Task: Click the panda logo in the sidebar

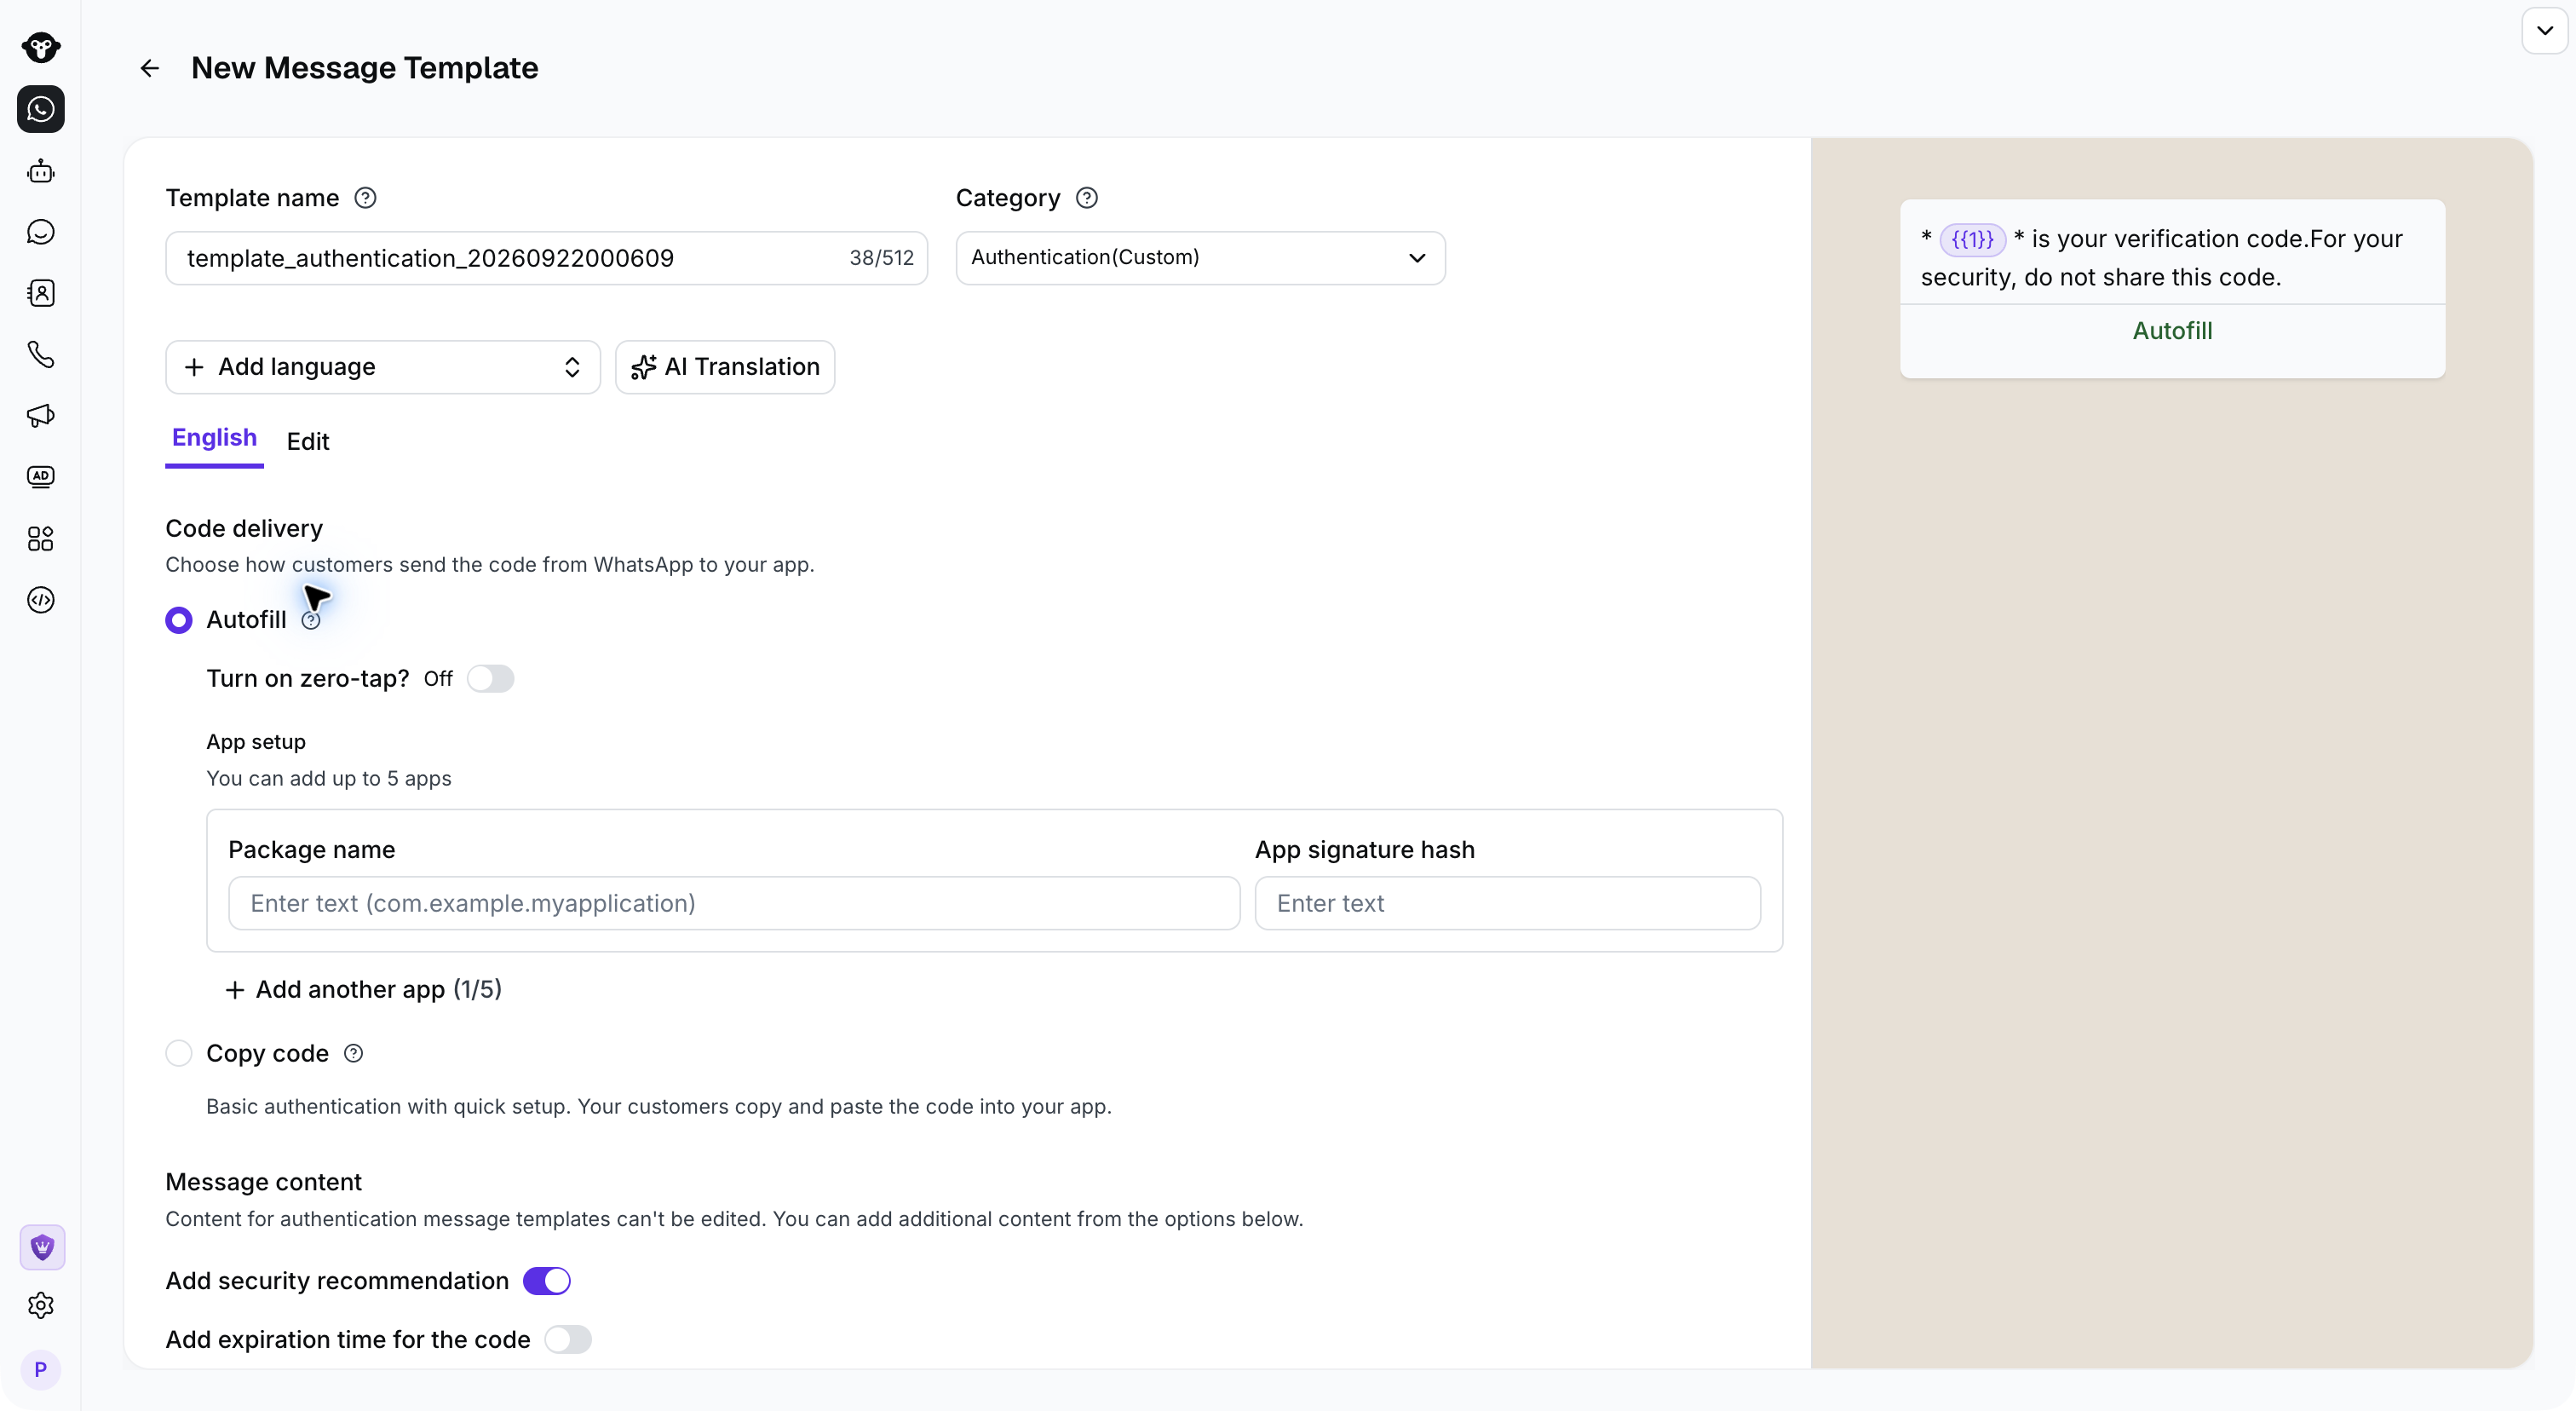Action: click(x=41, y=47)
